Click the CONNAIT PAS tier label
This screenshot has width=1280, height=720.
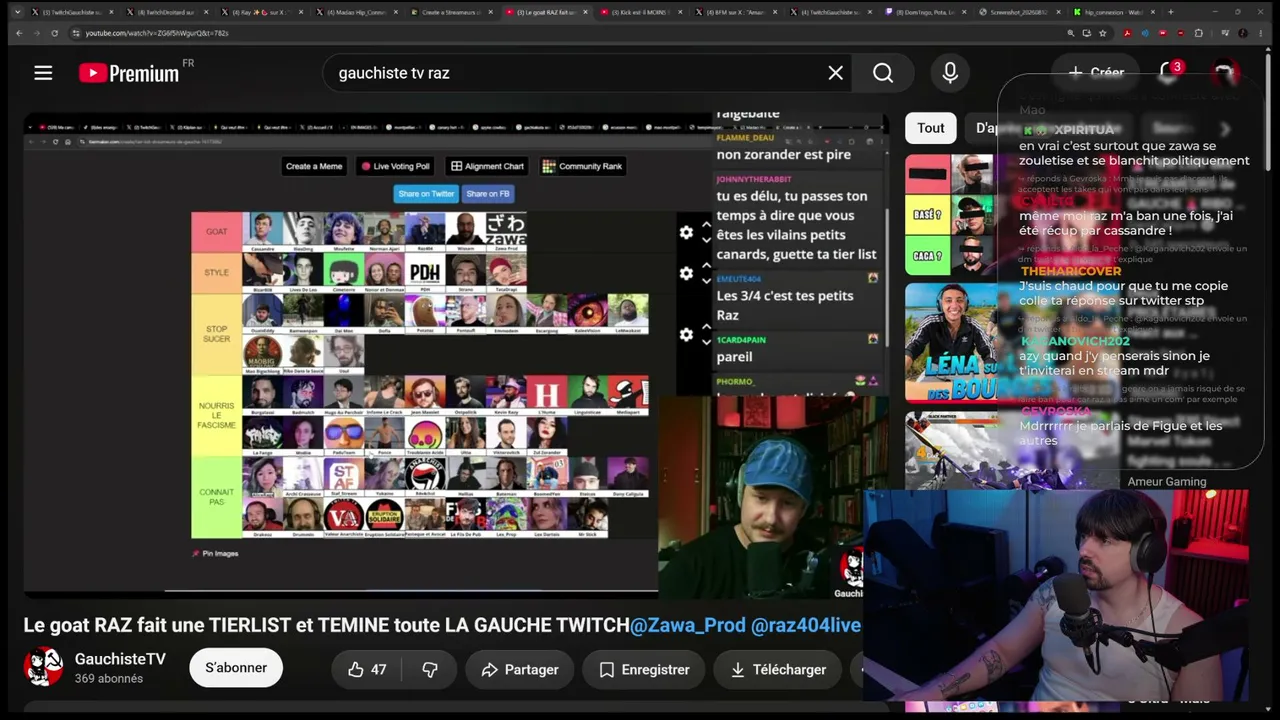217,497
